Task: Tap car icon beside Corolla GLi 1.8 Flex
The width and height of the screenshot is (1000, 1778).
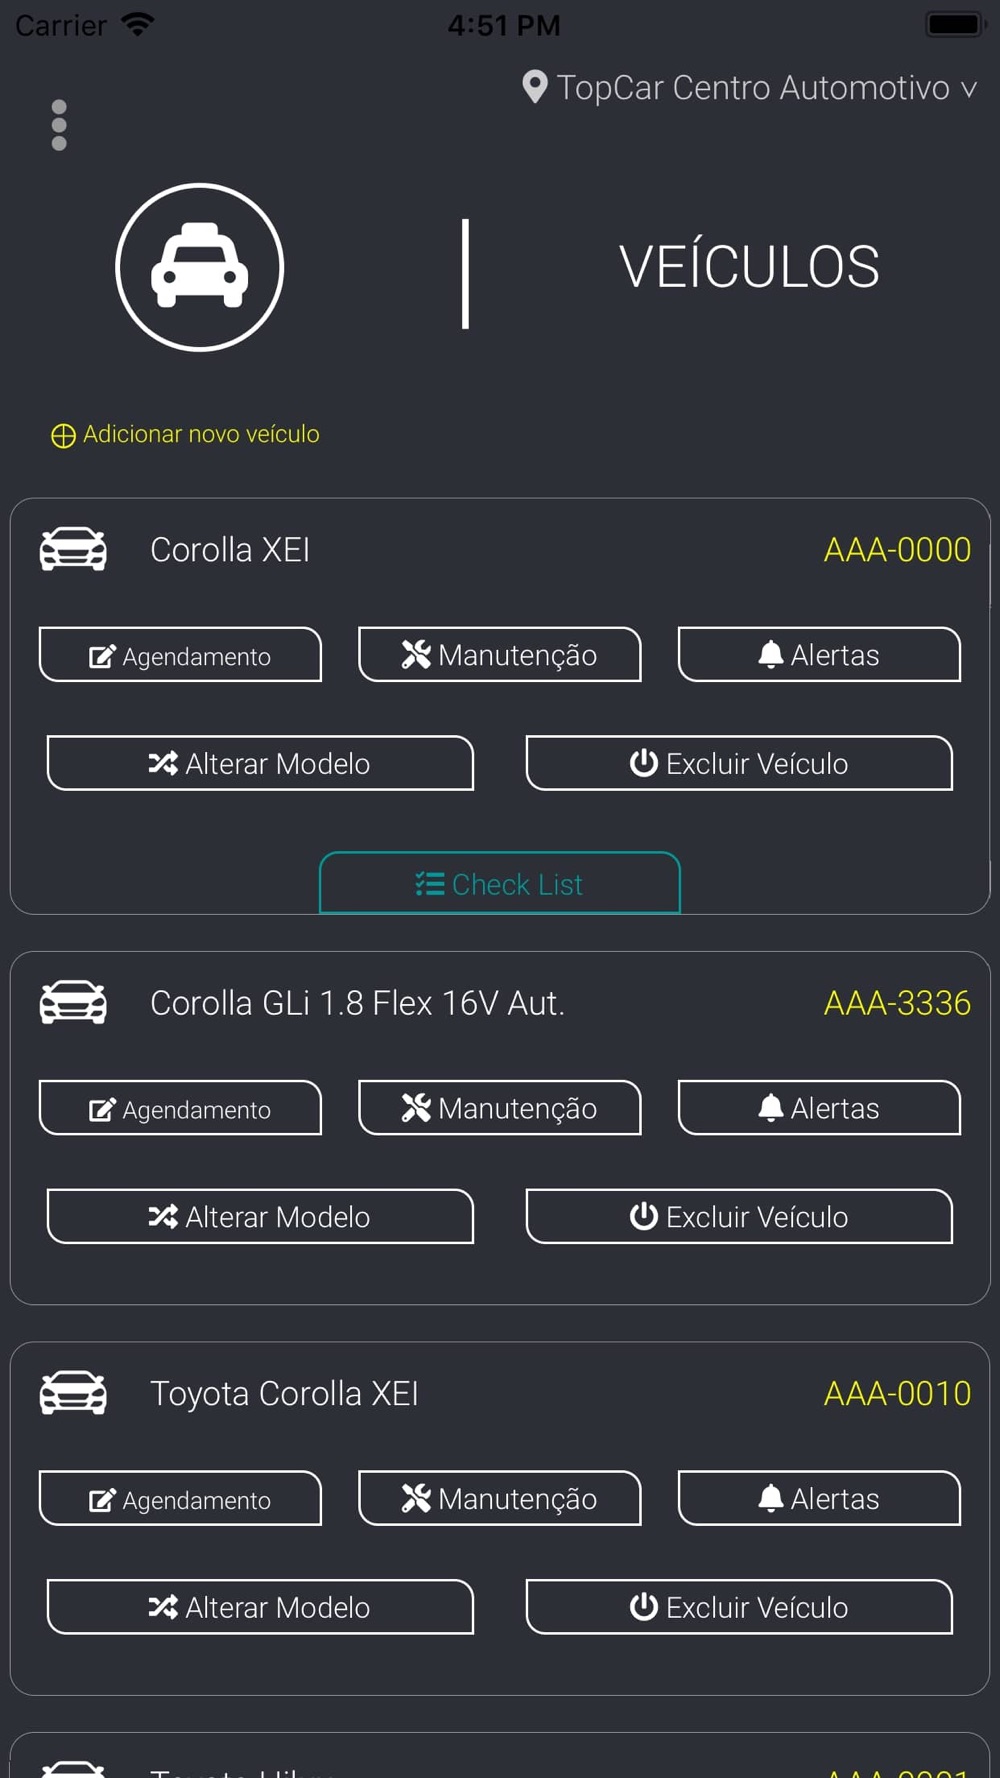Action: point(73,1002)
